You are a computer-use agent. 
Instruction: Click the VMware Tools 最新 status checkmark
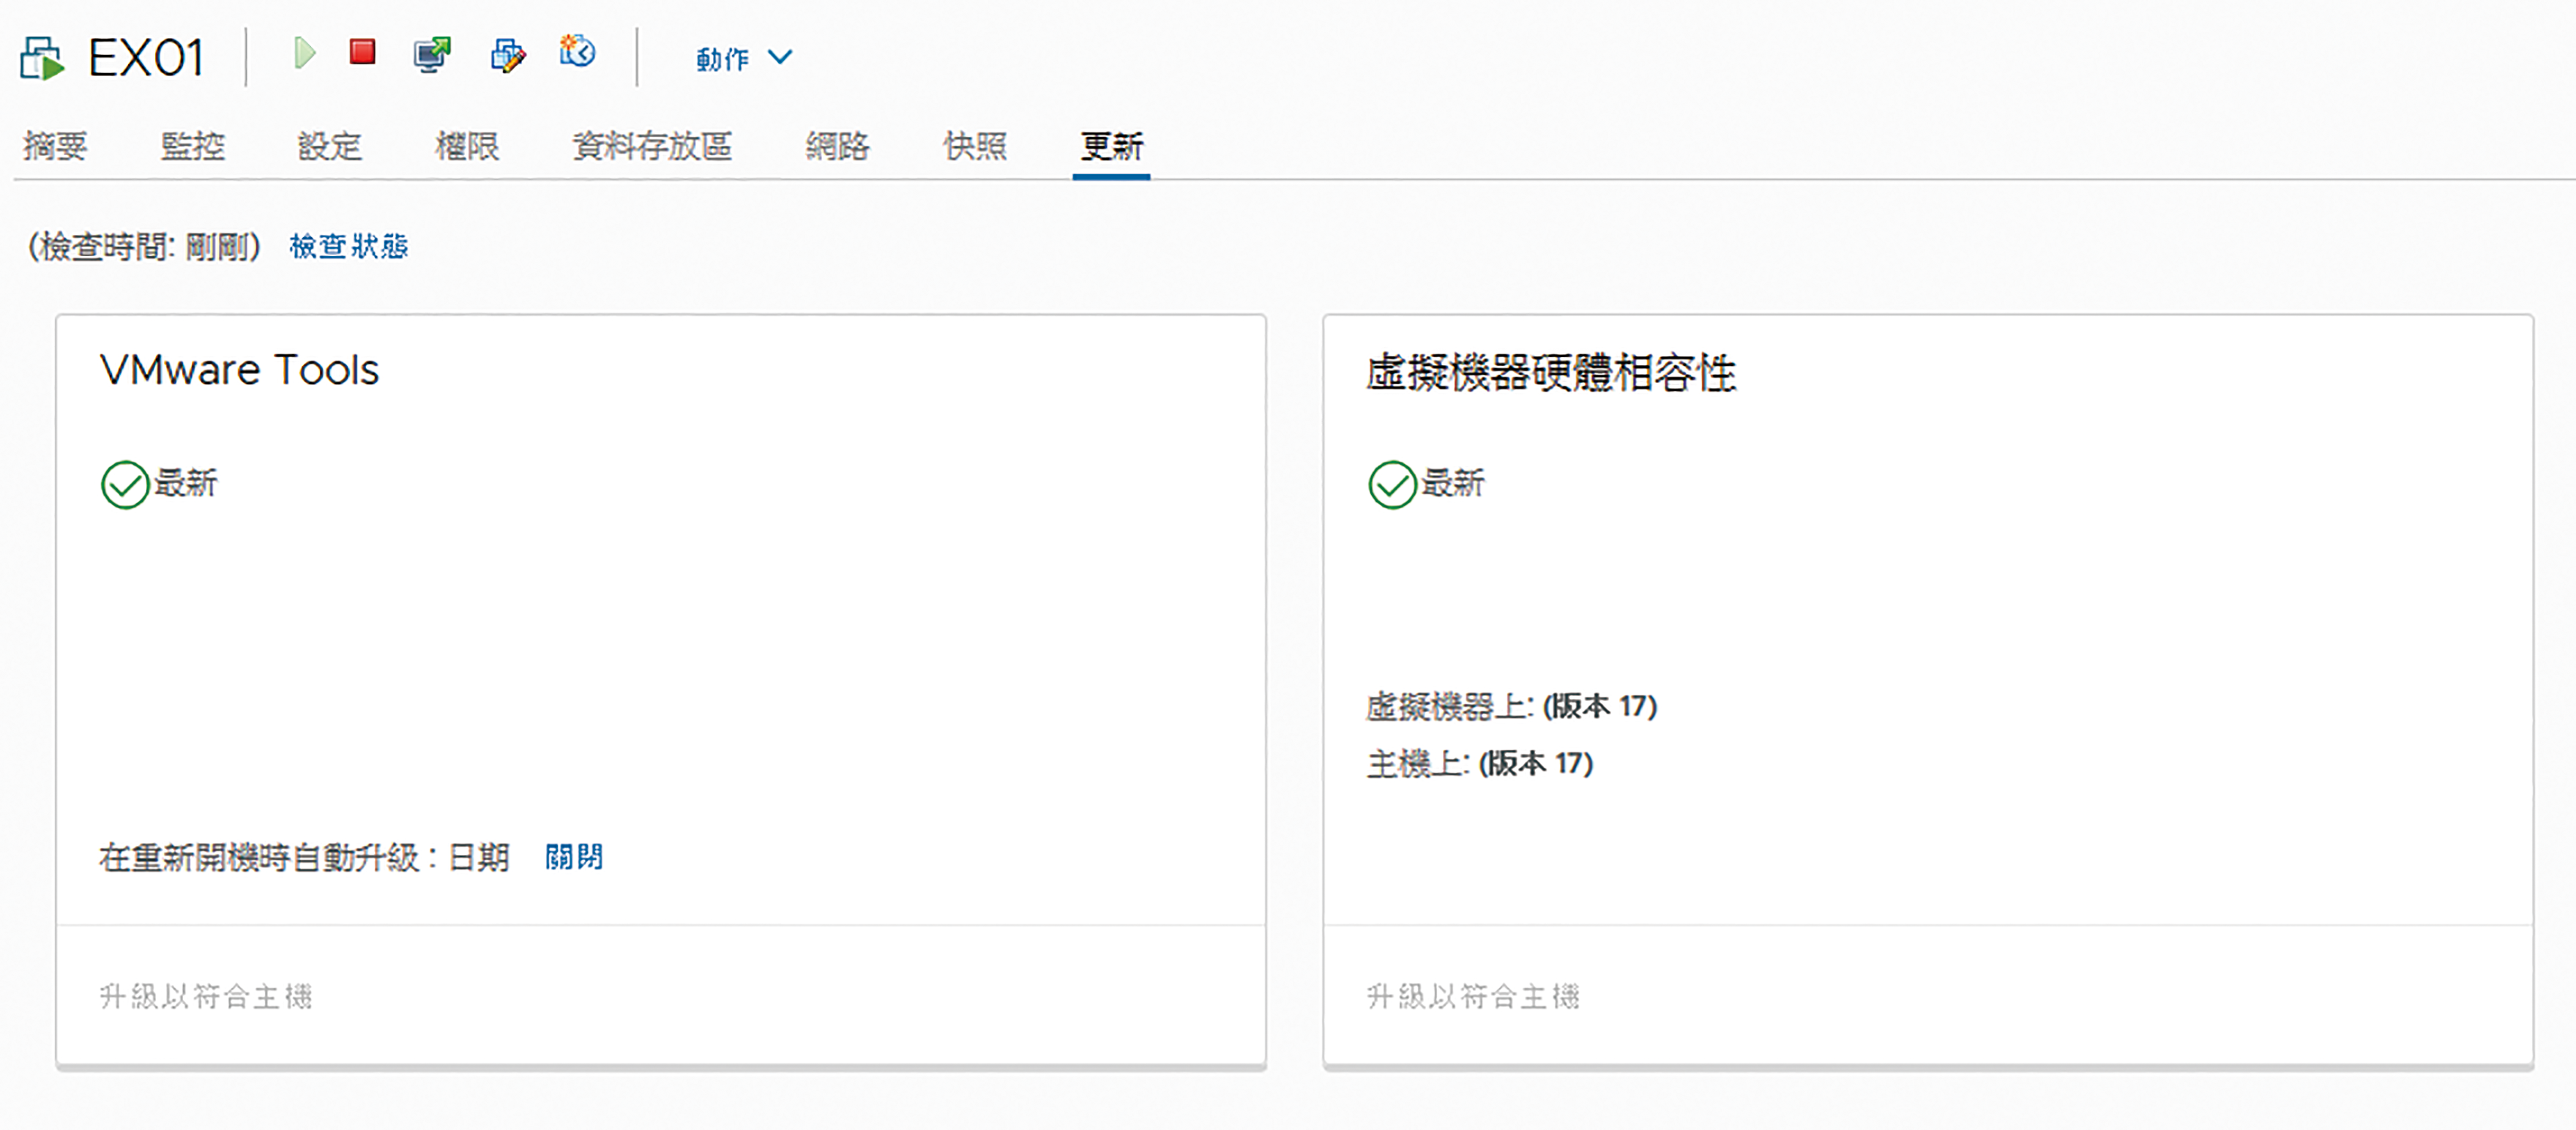coord(125,485)
